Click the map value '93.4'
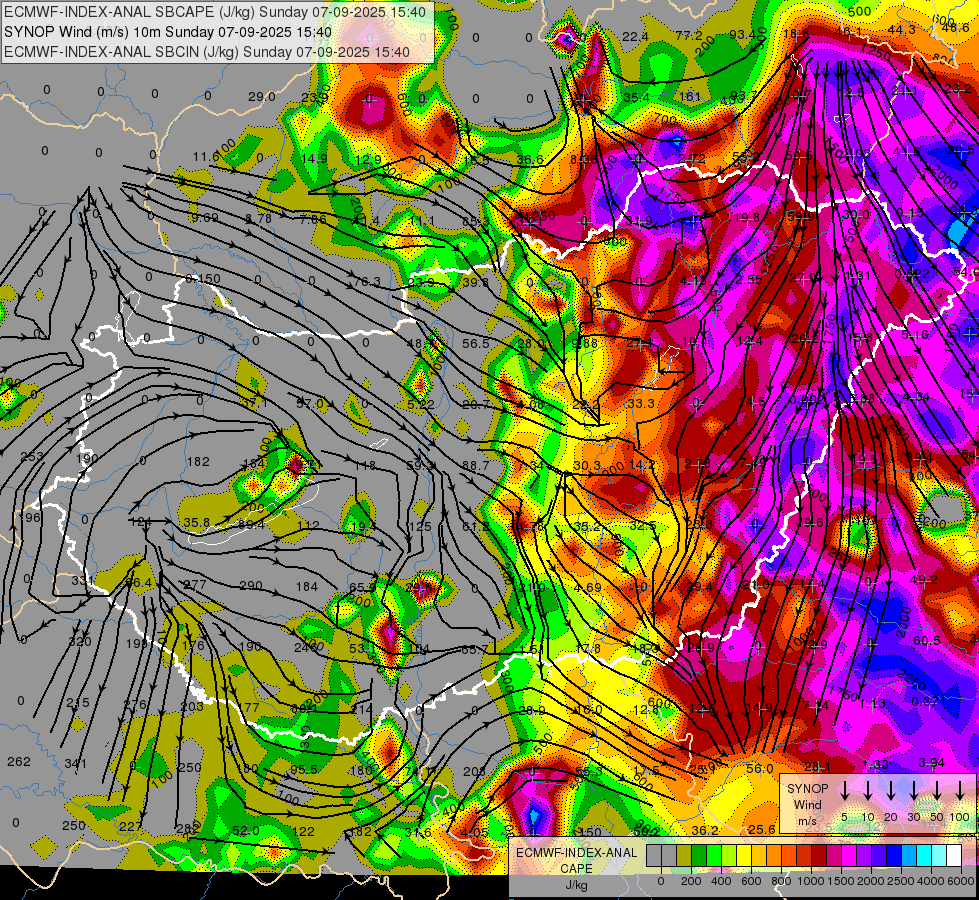Screen dimensions: 979x900 (743, 34)
